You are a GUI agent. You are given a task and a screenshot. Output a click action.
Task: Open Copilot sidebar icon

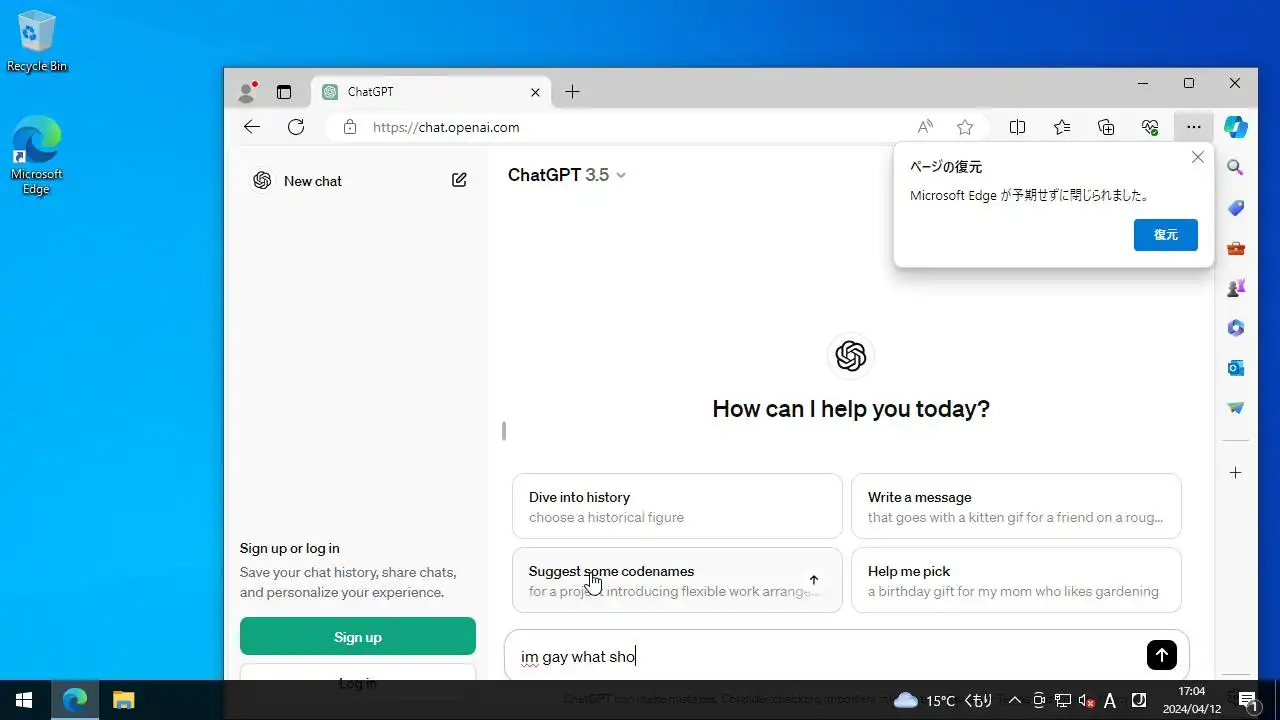pos(1236,127)
